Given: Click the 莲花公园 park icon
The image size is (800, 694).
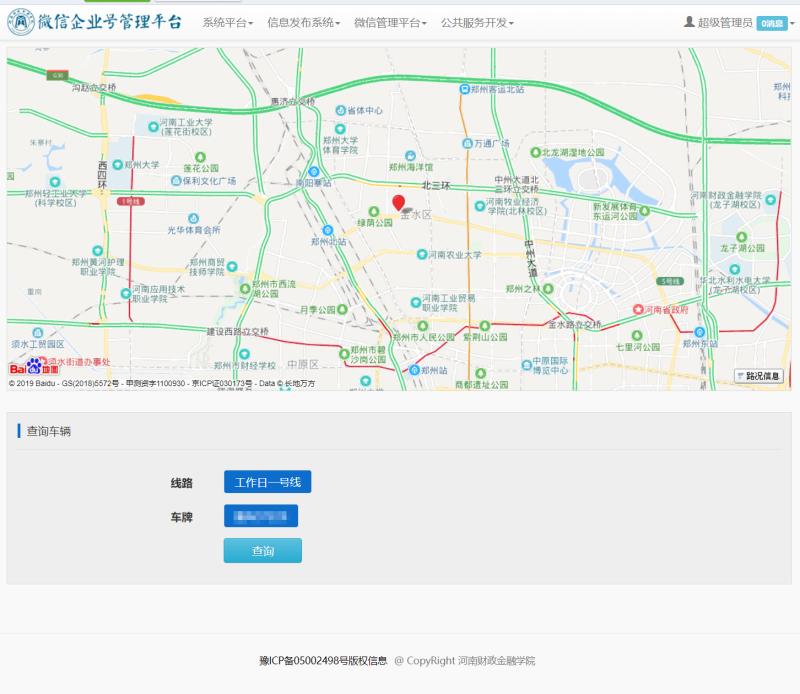Looking at the screenshot, I should pos(201,157).
